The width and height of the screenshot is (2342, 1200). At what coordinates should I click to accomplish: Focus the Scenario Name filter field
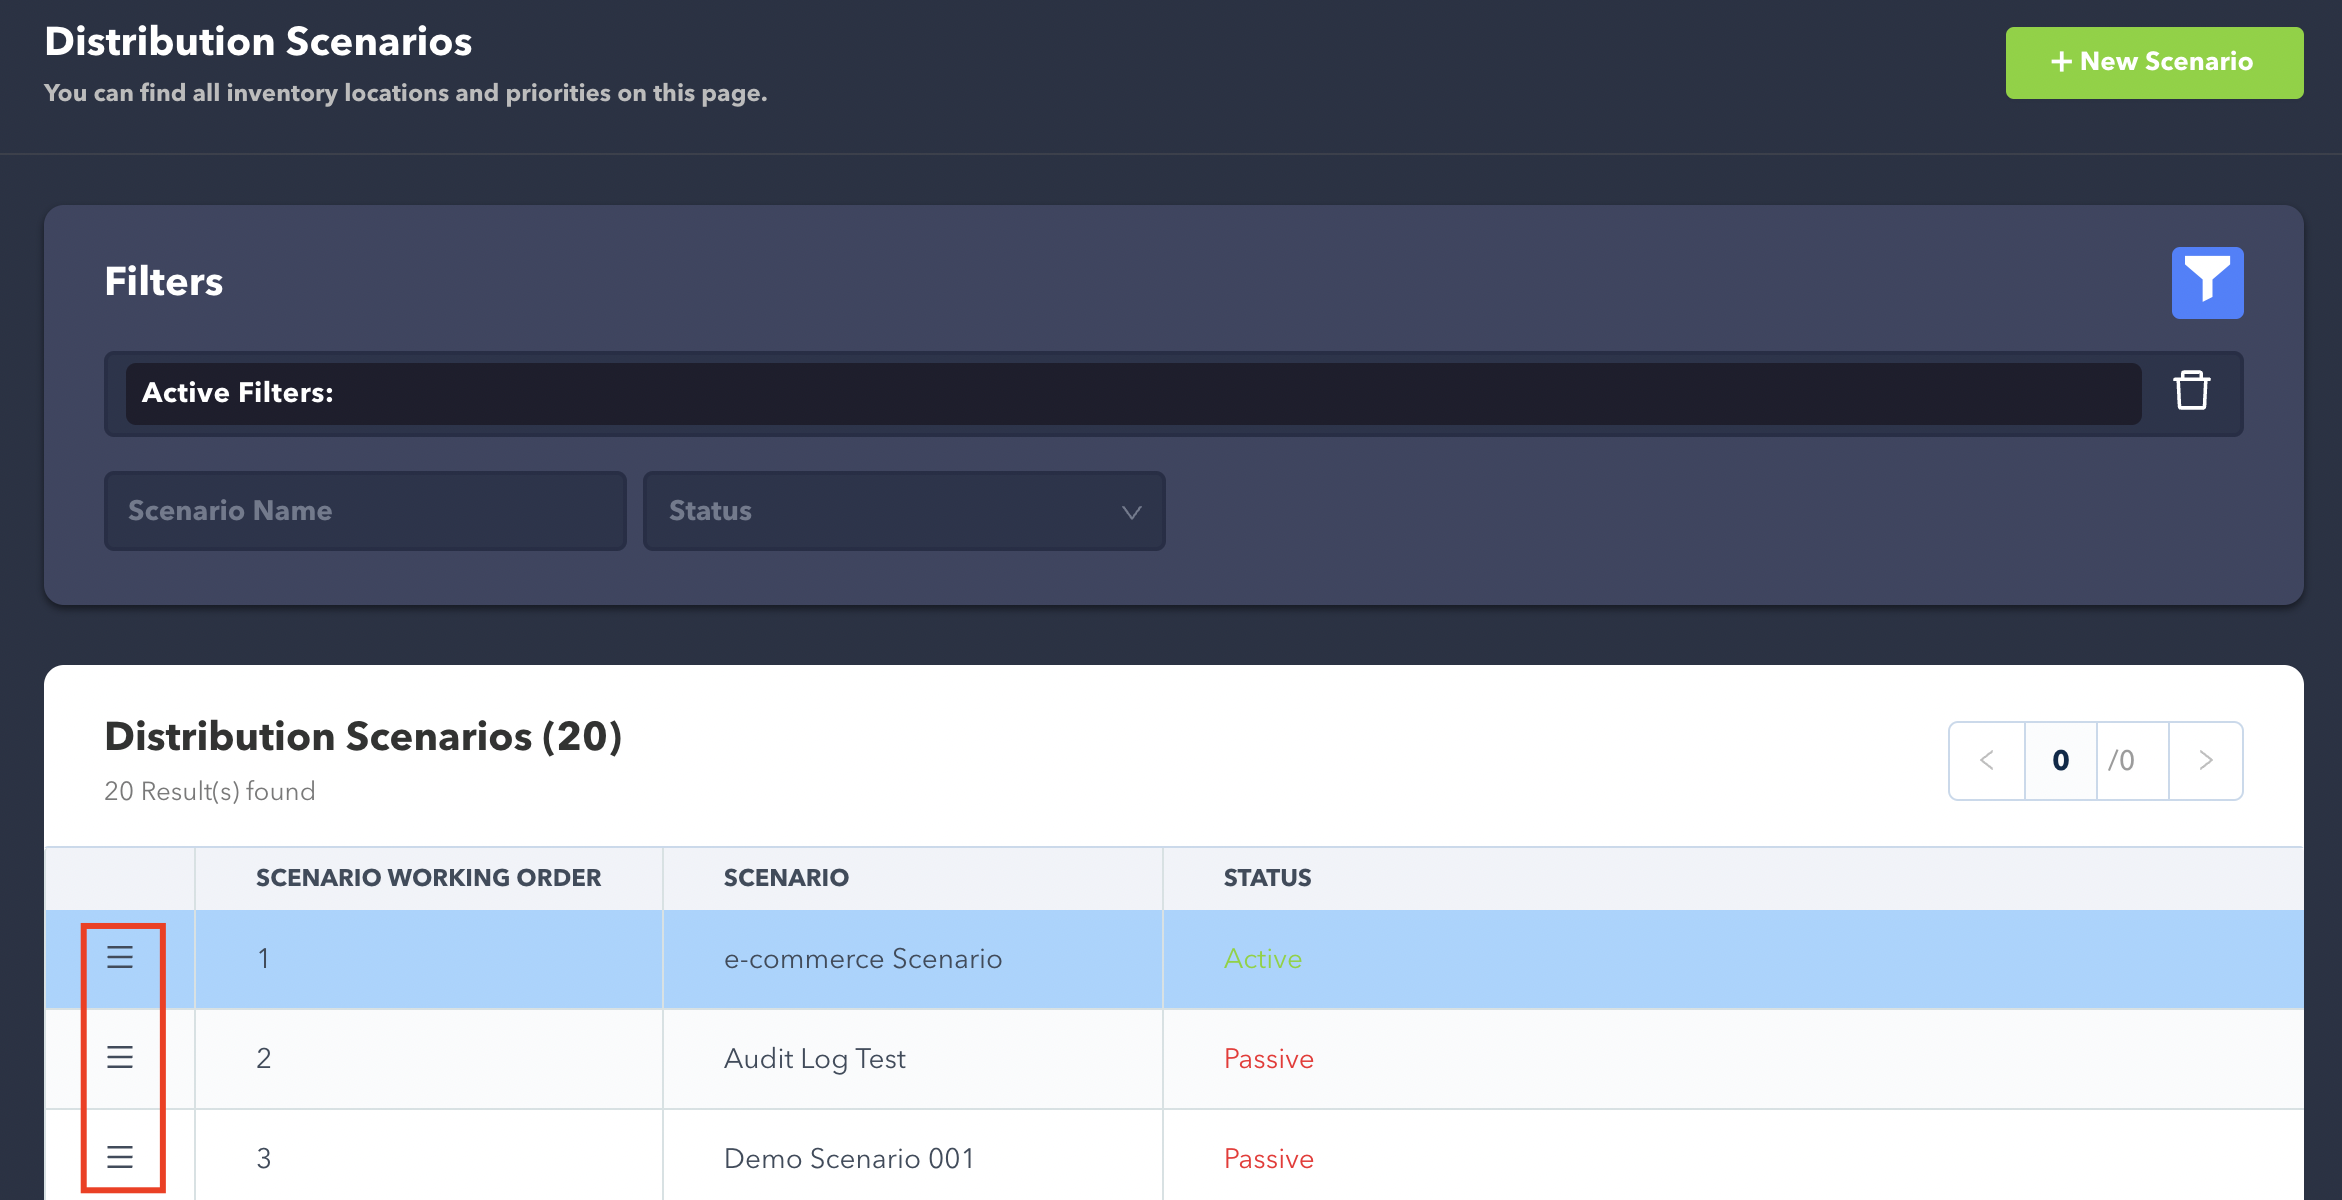[x=365, y=511]
